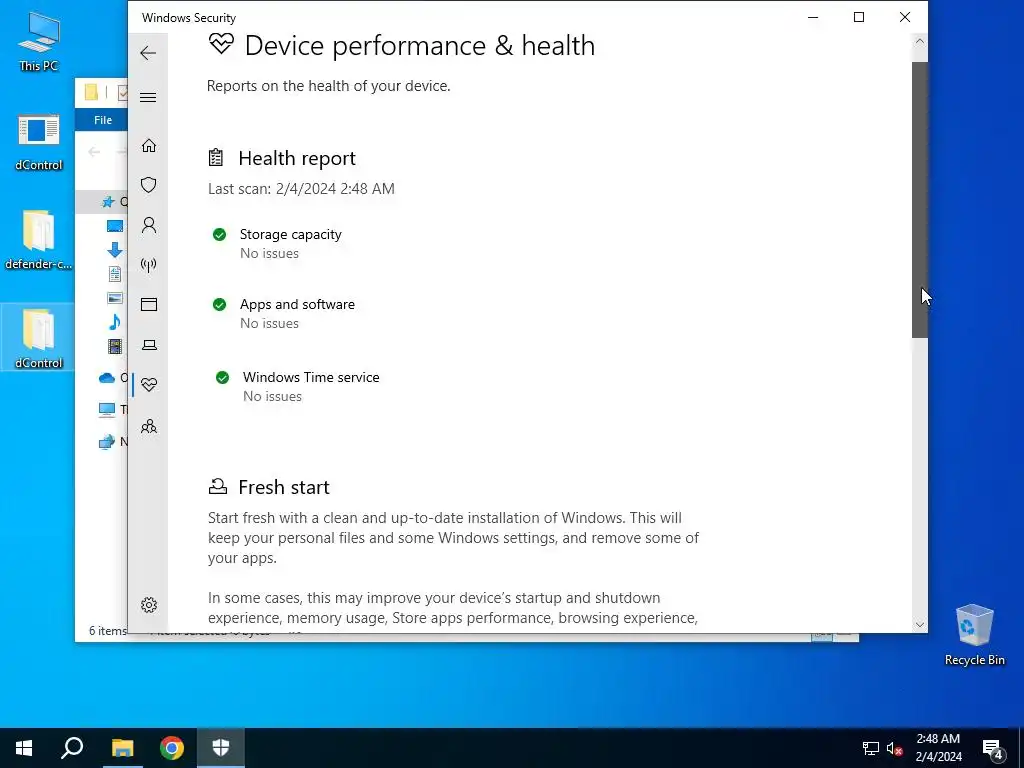This screenshot has height=768, width=1024.
Task: Click the Fresh start icon
Action: (217, 486)
